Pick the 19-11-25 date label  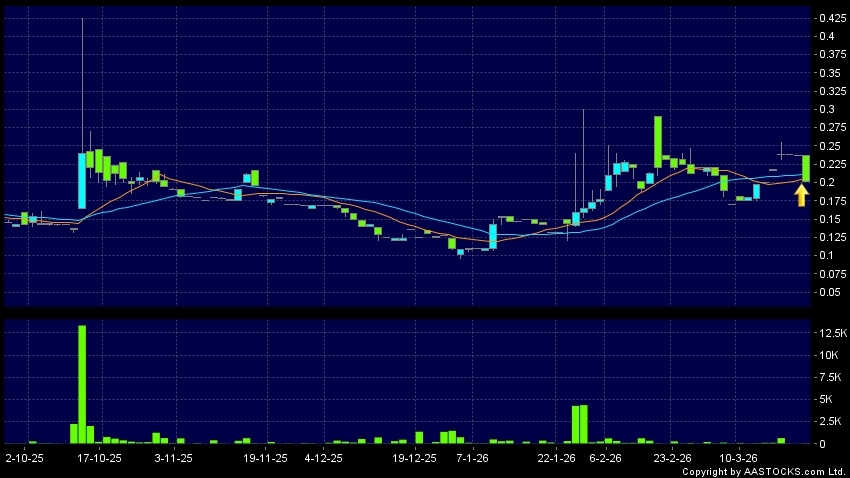click(x=266, y=458)
